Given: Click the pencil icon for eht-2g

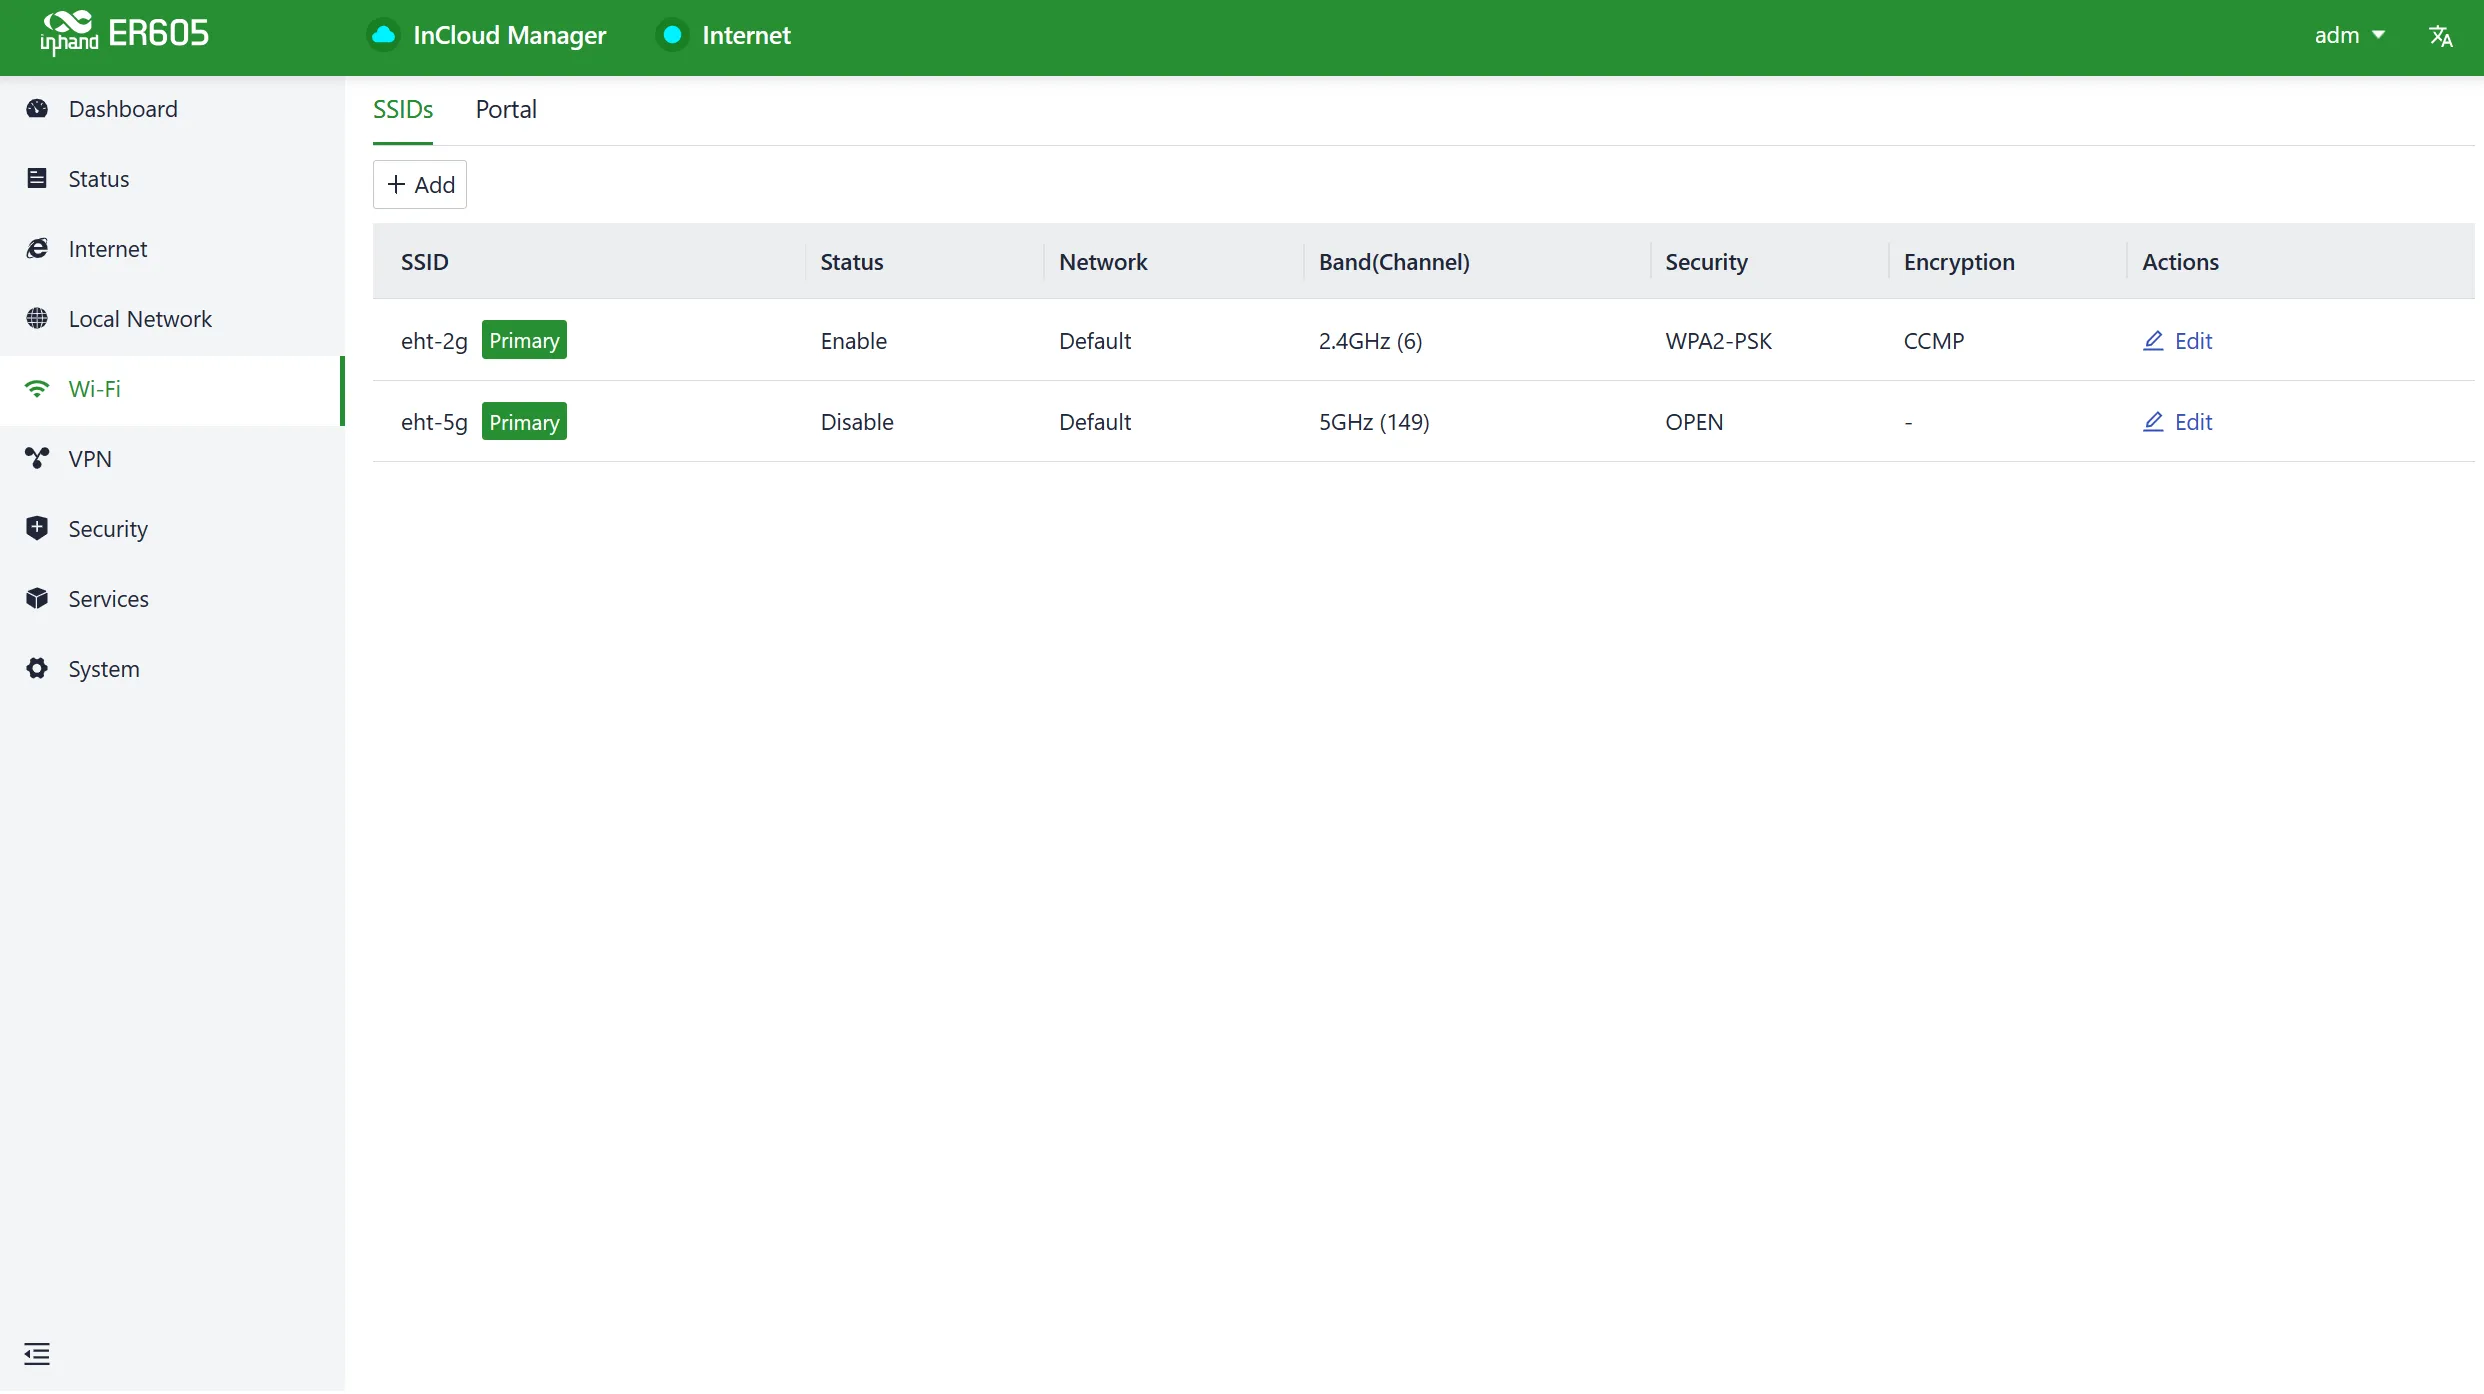Looking at the screenshot, I should click(2153, 341).
